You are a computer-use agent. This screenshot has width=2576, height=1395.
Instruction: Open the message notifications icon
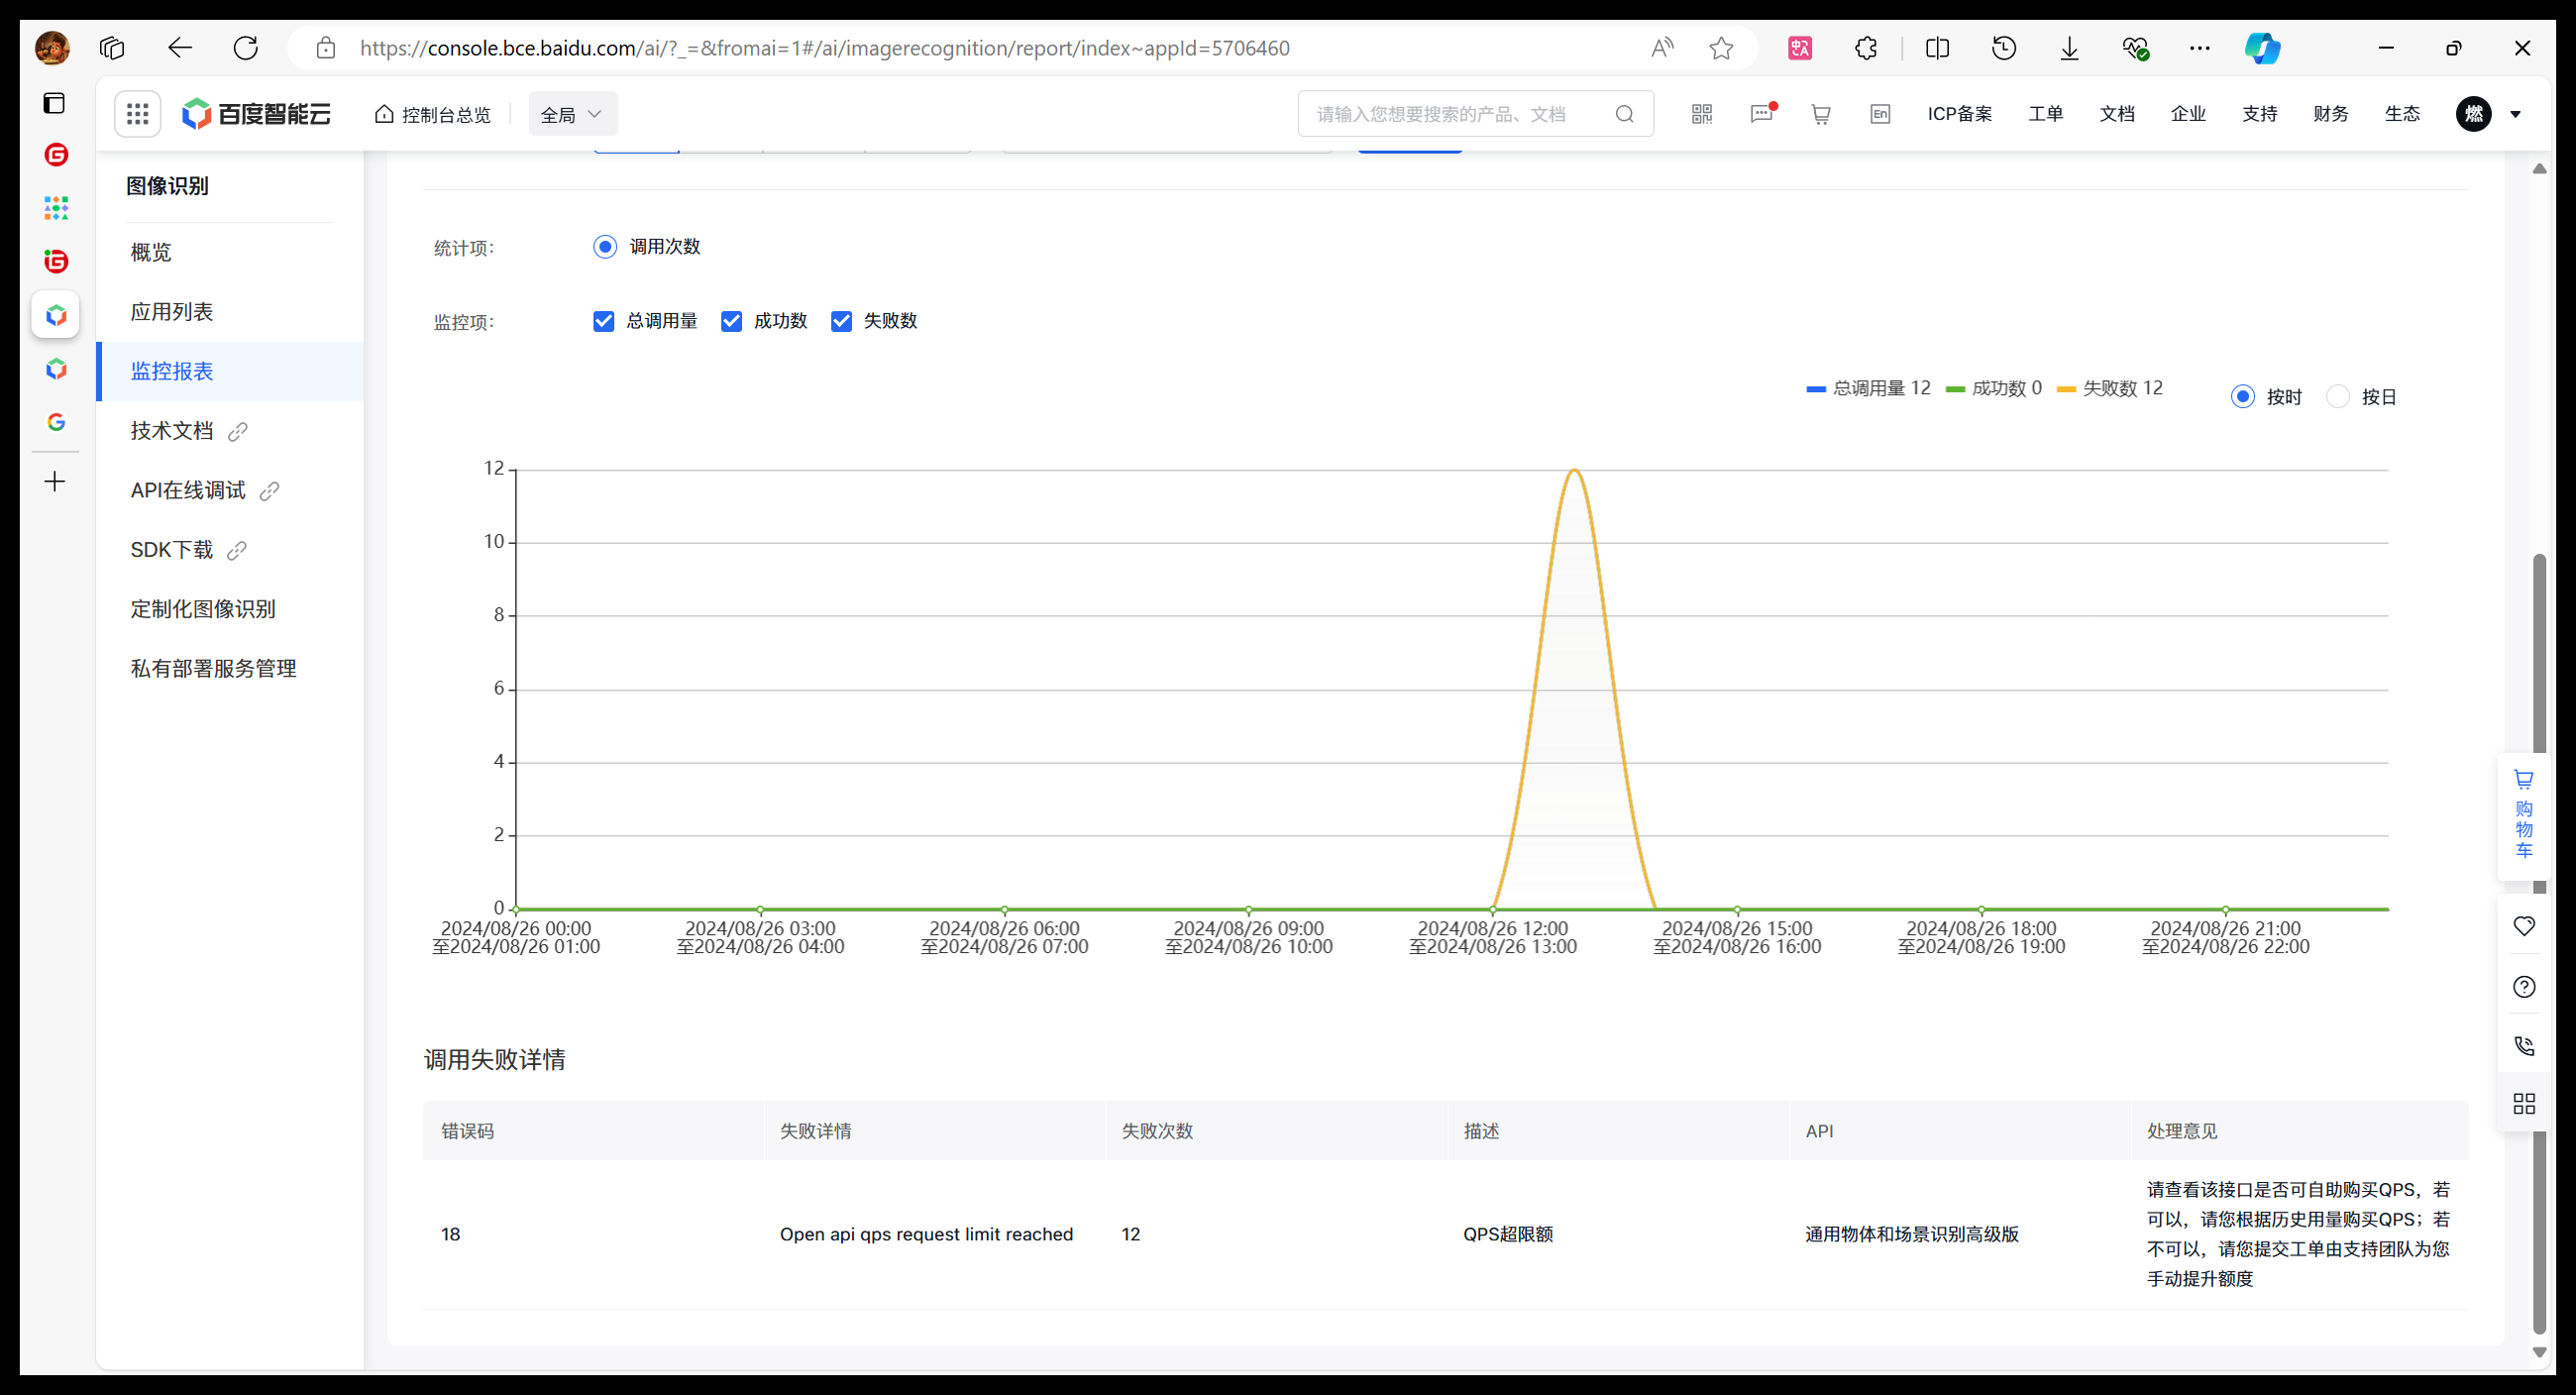(1762, 113)
